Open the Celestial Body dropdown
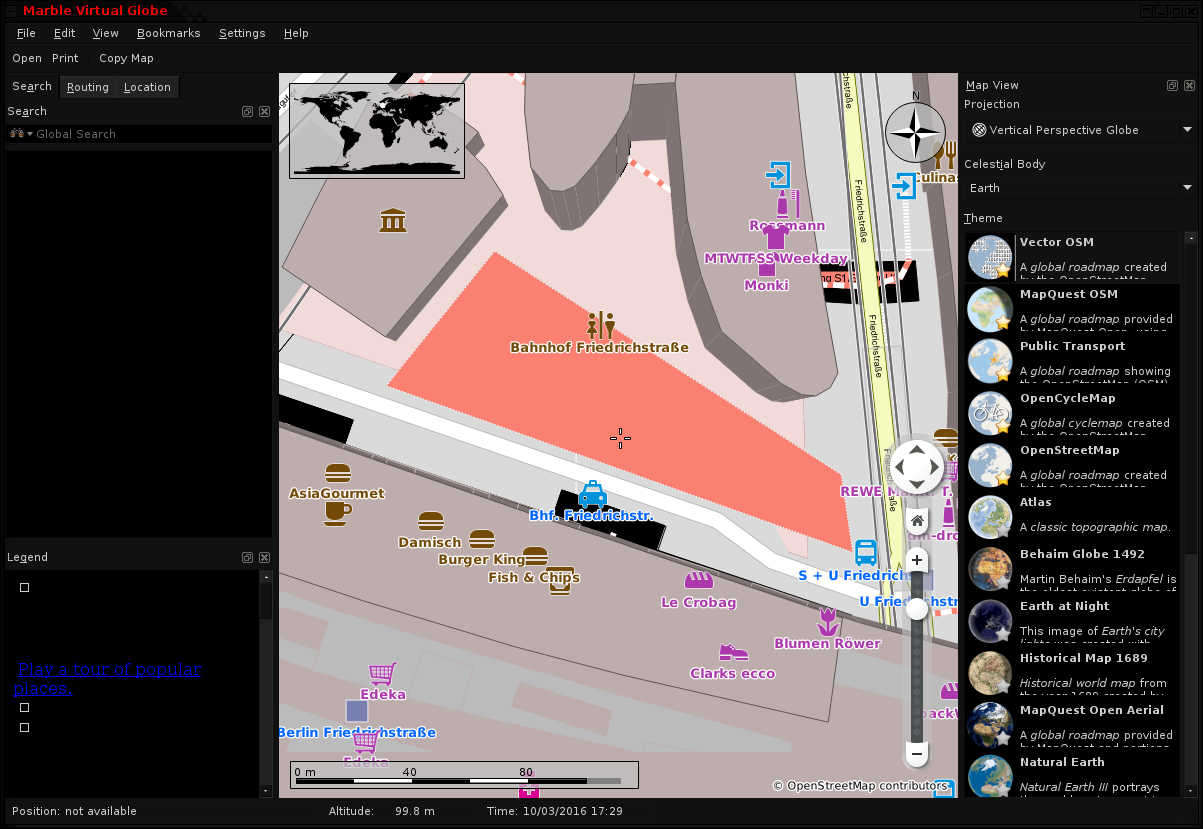The height and width of the screenshot is (829, 1203). point(1081,188)
